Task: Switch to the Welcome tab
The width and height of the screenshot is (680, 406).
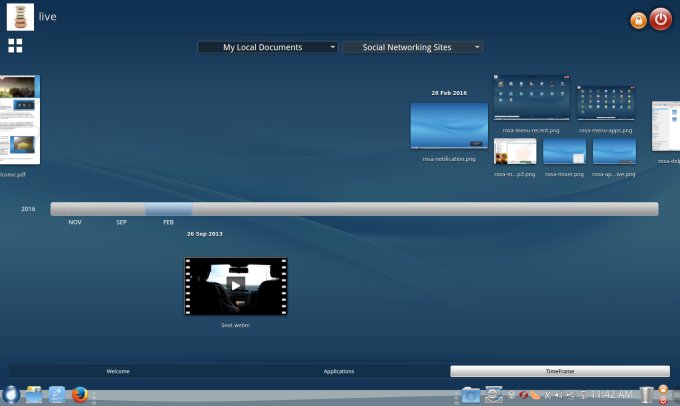Action: coord(119,371)
